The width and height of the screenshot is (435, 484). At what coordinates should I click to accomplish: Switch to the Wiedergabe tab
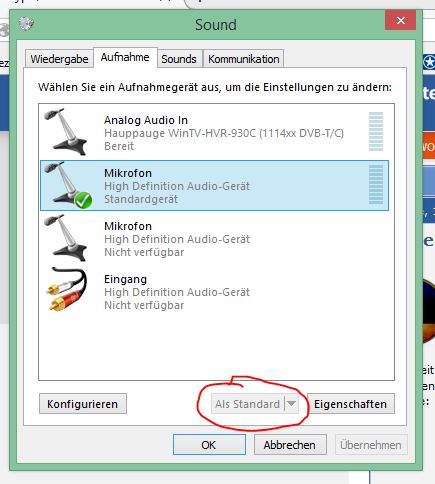59,59
